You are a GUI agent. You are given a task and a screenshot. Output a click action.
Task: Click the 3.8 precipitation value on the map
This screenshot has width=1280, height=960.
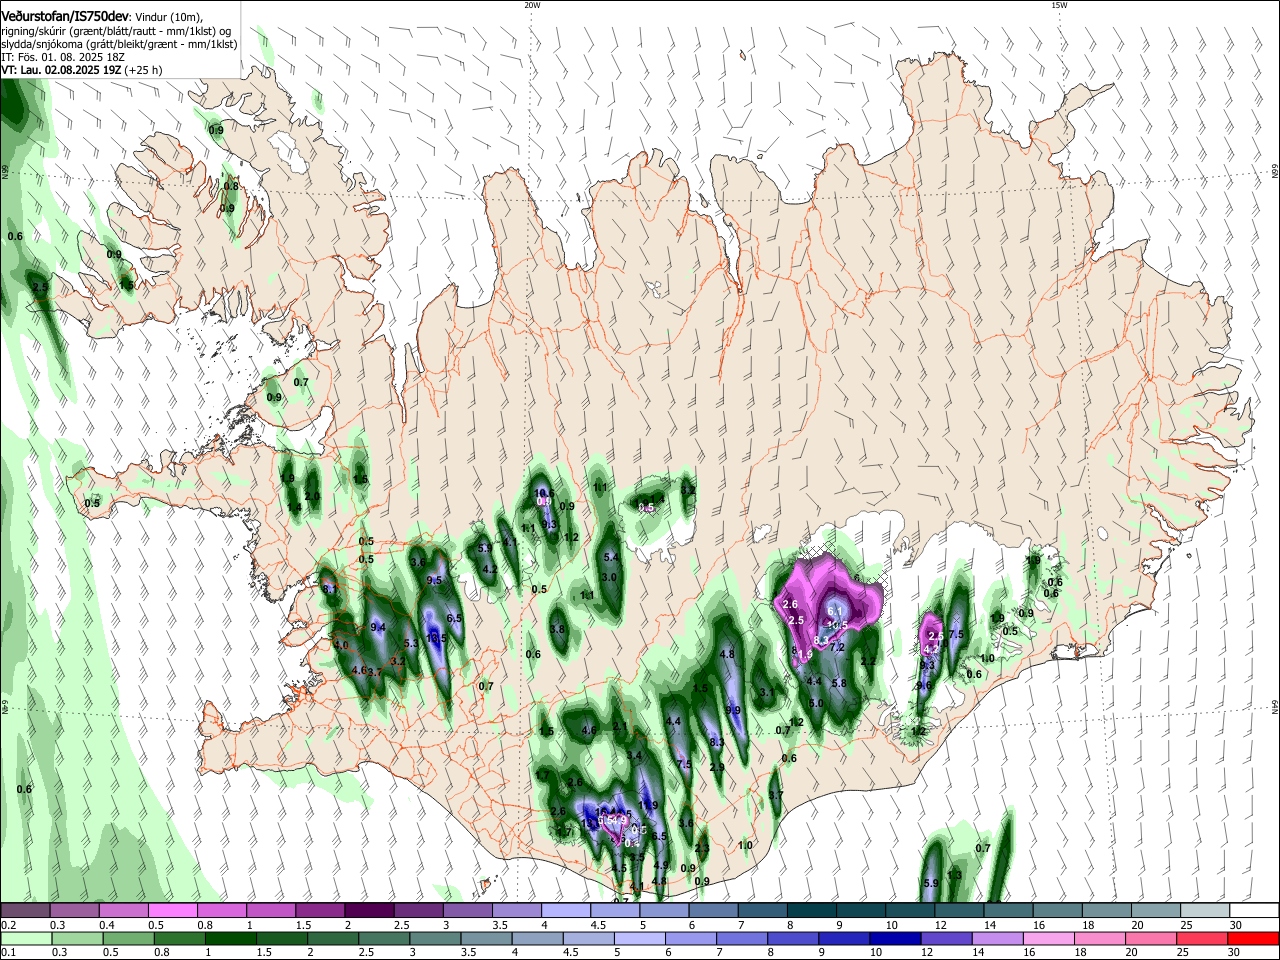click(558, 629)
